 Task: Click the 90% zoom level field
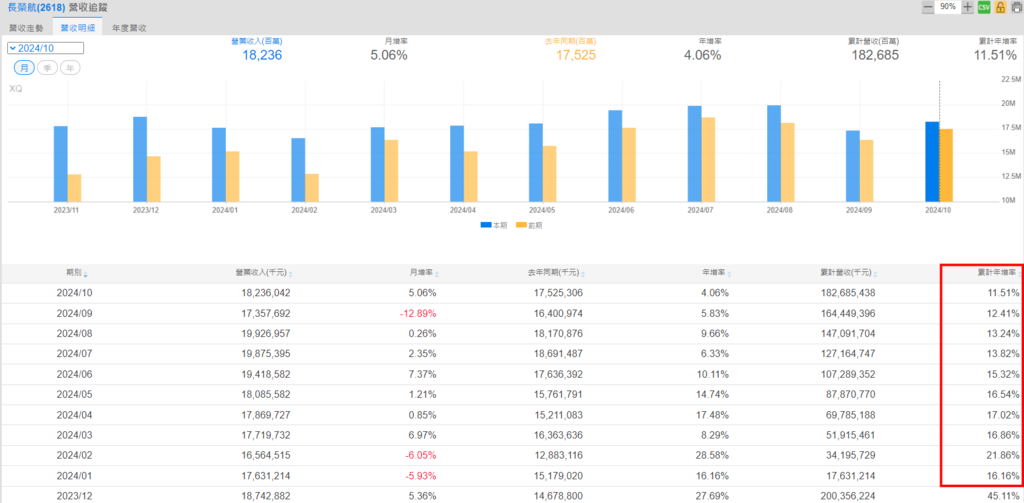948,7
